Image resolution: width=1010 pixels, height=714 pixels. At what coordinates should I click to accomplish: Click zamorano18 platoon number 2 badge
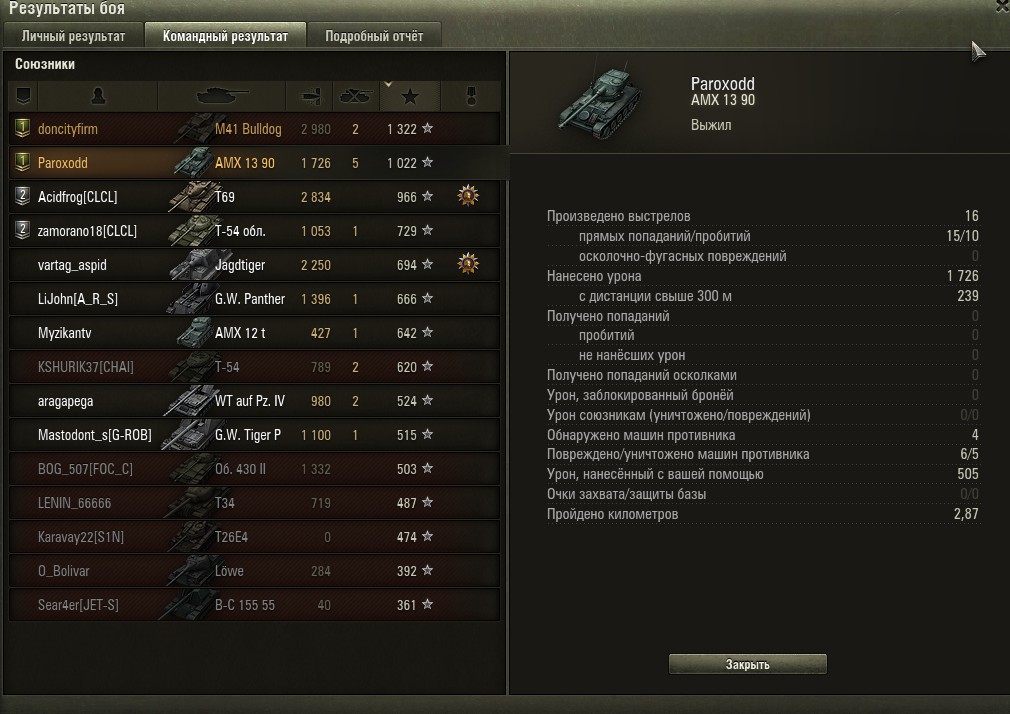tap(23, 230)
